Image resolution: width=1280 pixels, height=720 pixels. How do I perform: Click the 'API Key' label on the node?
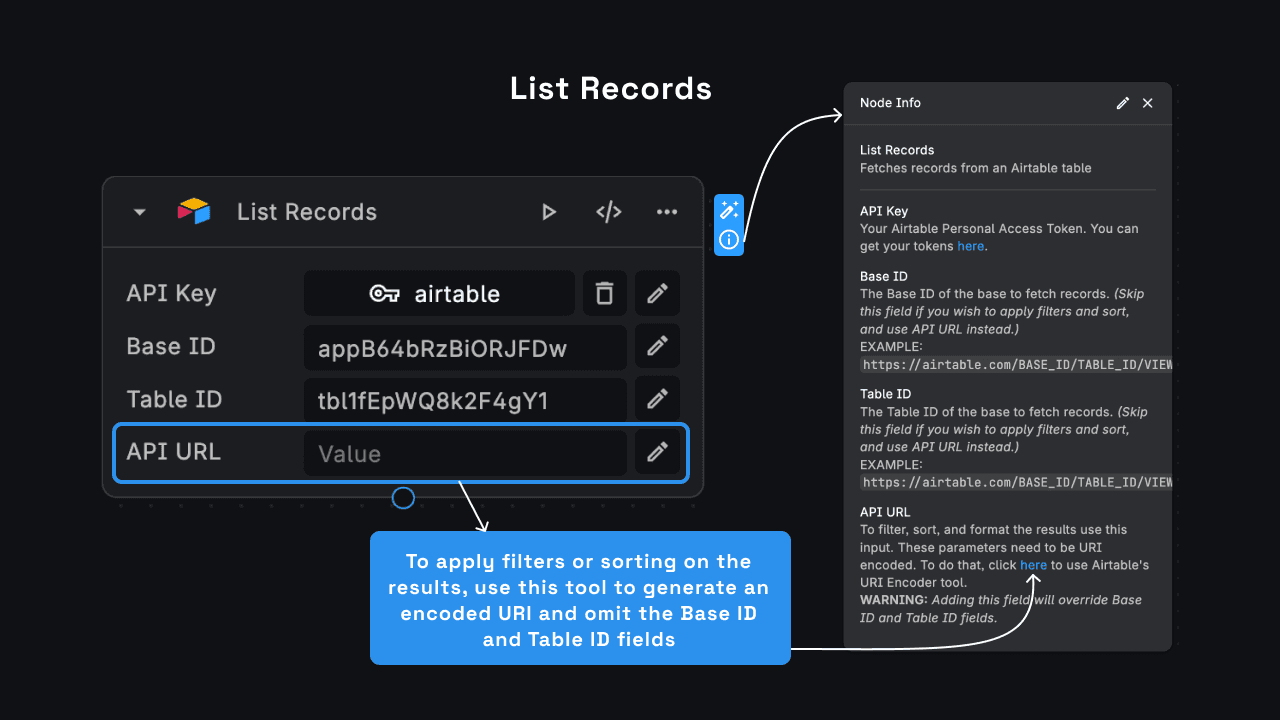(x=171, y=293)
